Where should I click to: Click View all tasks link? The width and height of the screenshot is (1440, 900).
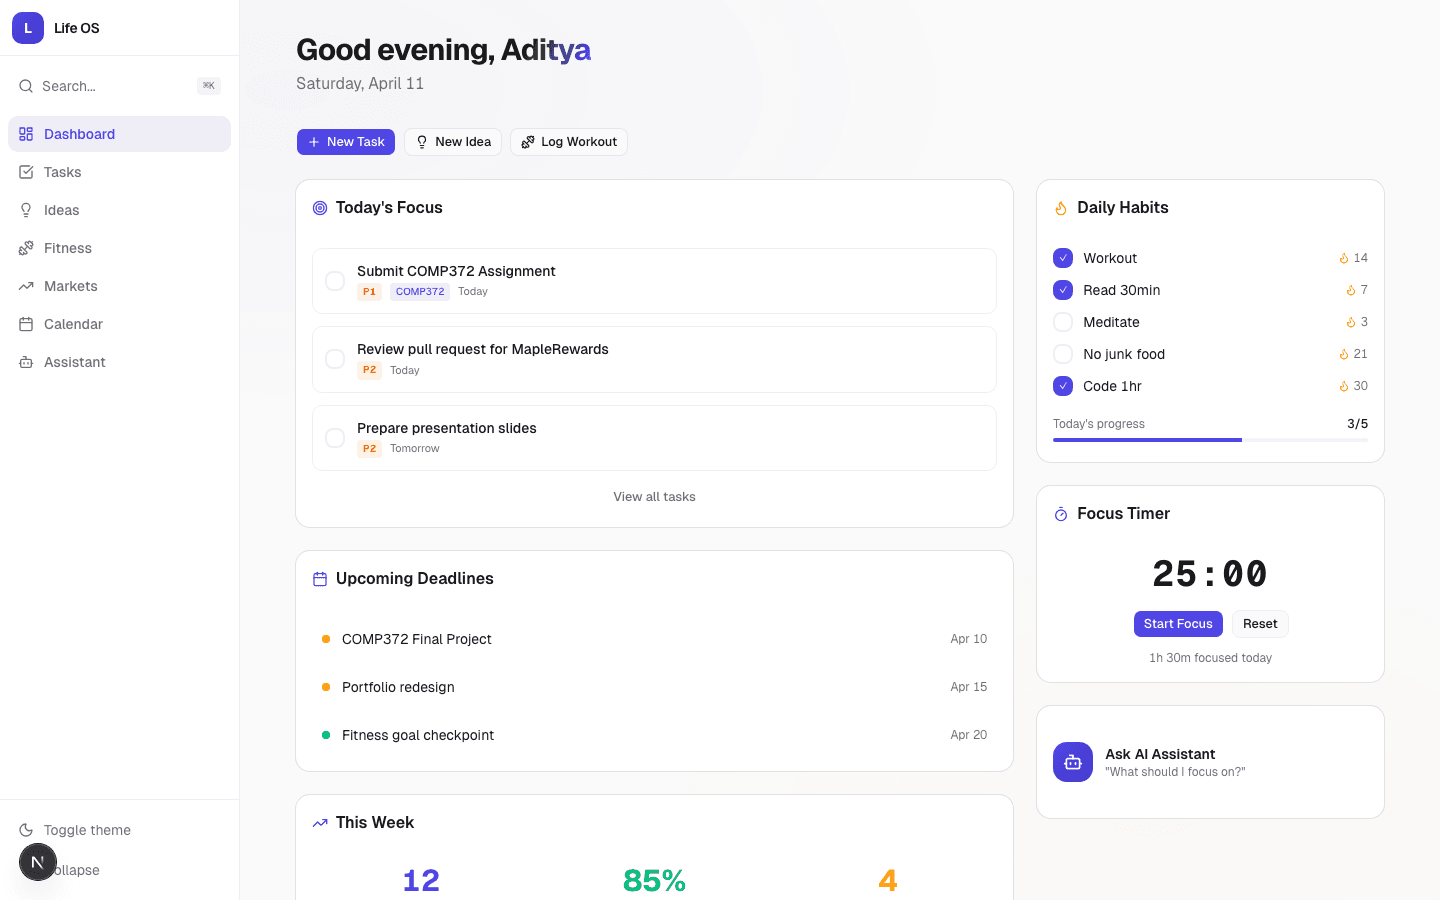click(x=654, y=496)
